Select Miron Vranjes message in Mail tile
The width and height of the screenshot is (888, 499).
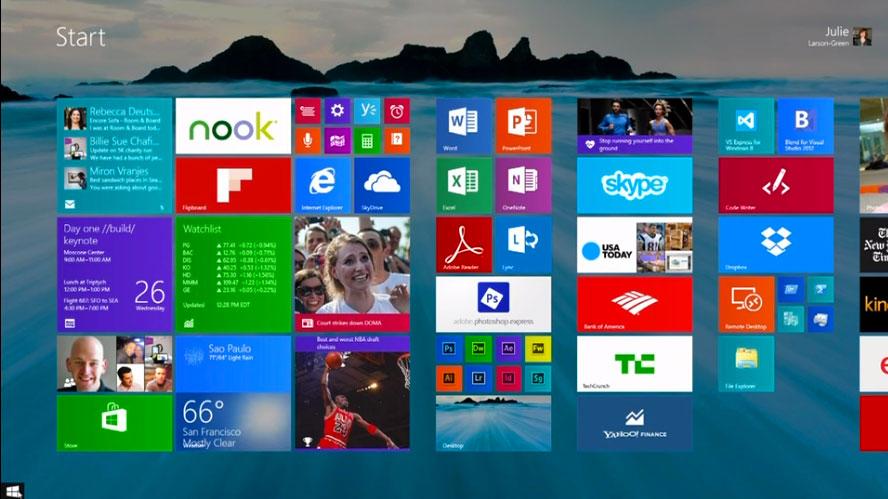click(x=113, y=178)
